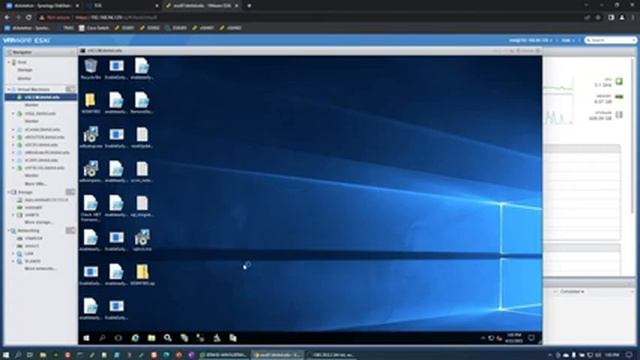Screen dimensions: 640x360
Task: Reload the browser page
Action: (29, 18)
